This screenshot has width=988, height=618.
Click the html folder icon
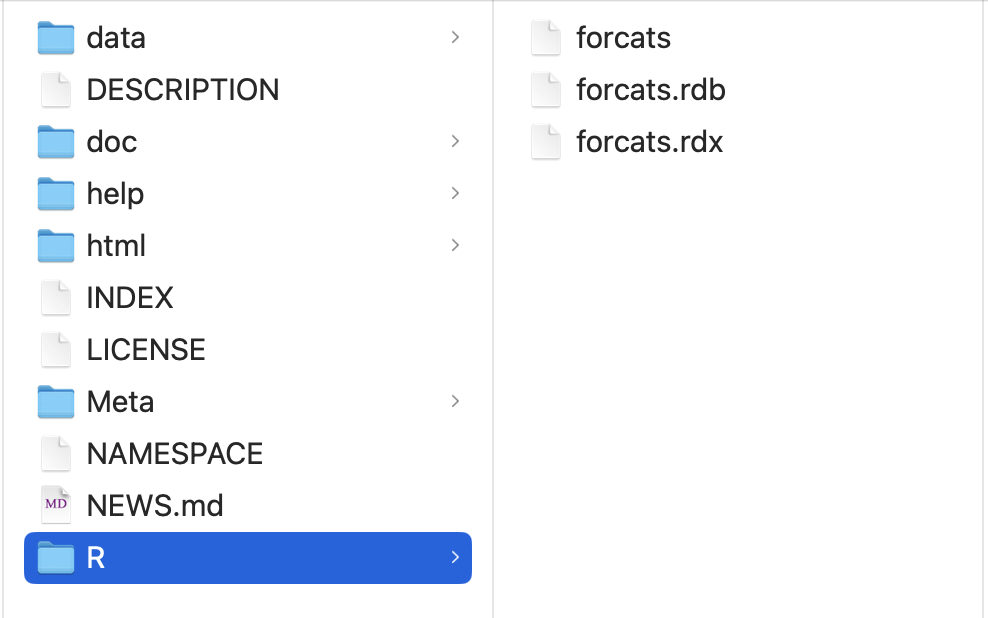(56, 246)
